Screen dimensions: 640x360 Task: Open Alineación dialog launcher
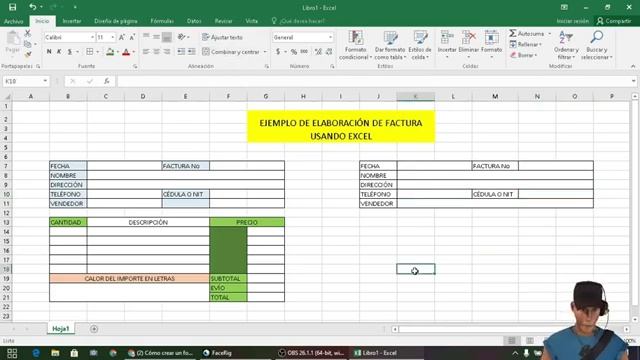[x=267, y=66]
